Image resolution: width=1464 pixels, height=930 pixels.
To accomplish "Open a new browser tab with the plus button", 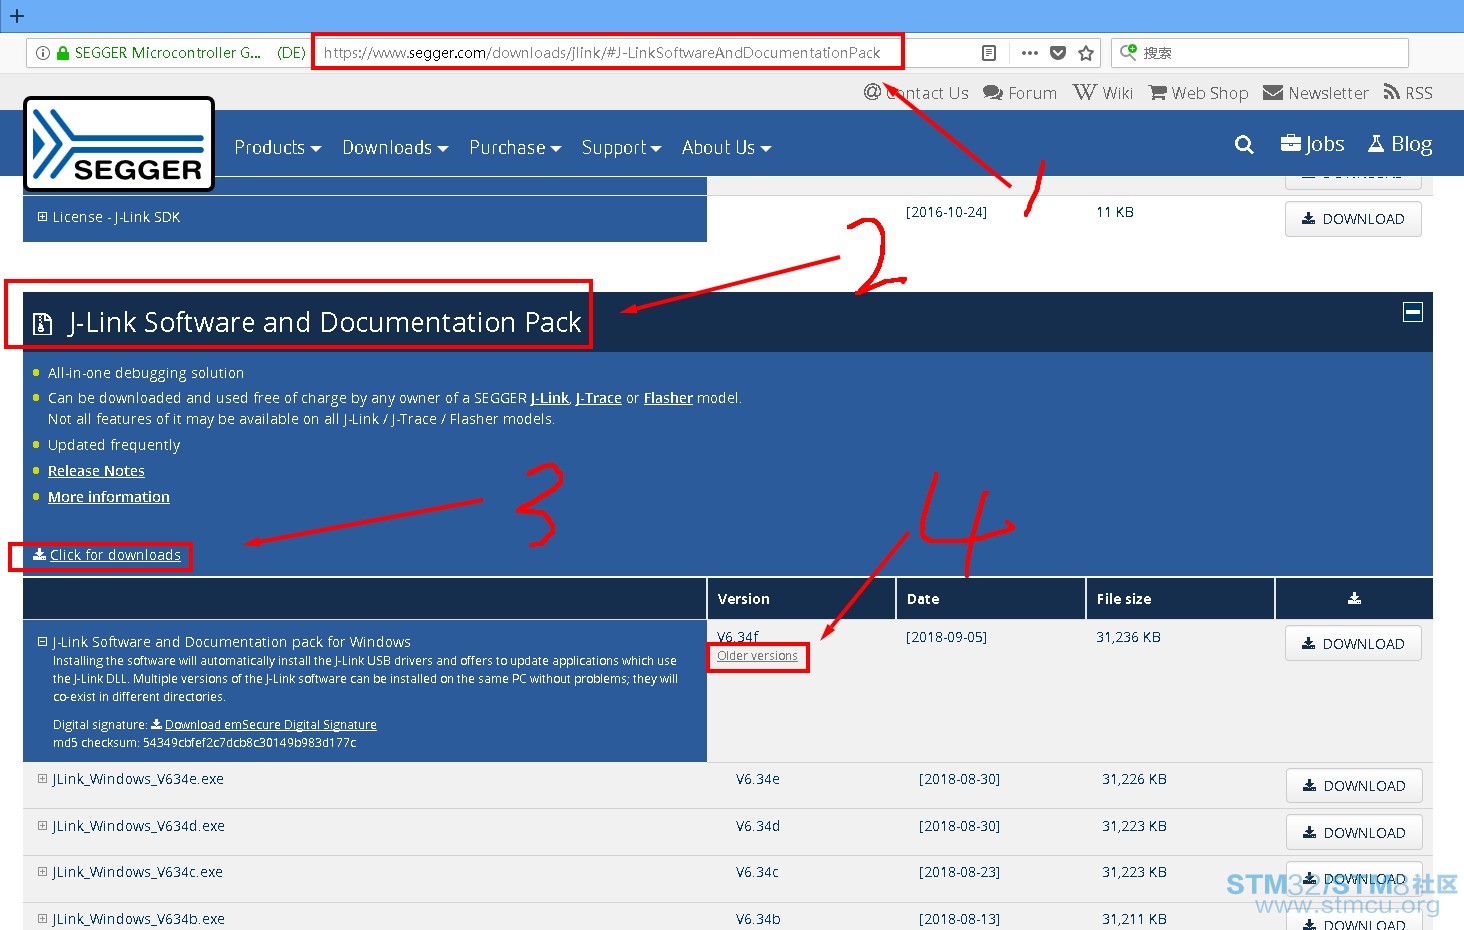I will click(x=17, y=16).
